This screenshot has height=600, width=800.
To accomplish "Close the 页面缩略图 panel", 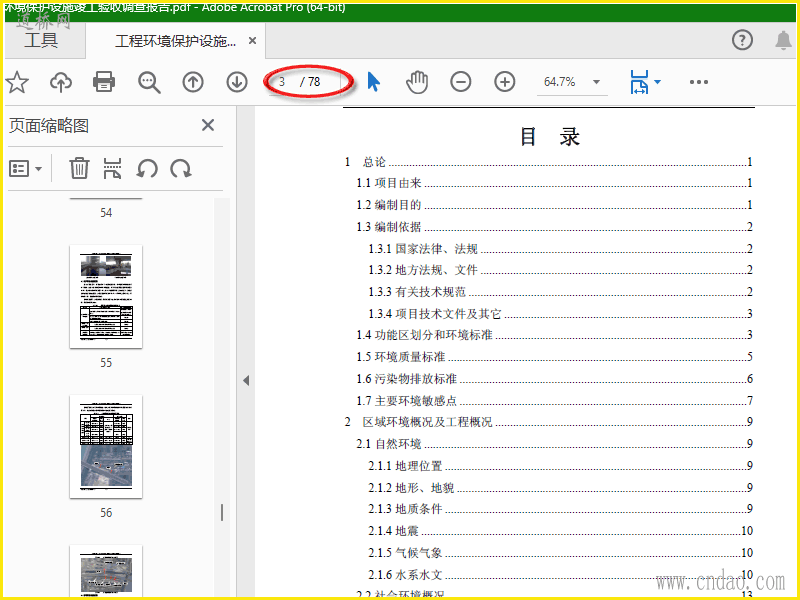I will pyautogui.click(x=208, y=125).
